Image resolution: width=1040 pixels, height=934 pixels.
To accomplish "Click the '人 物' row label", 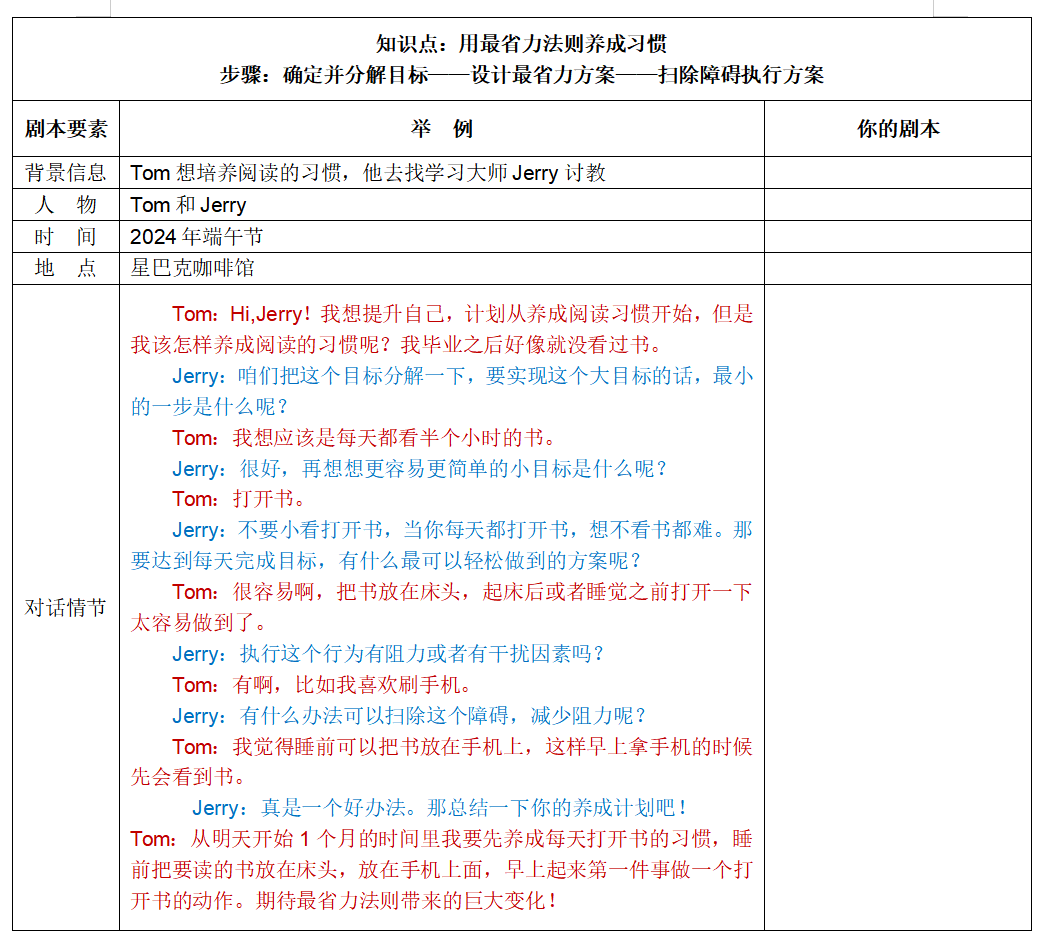I will point(66,204).
